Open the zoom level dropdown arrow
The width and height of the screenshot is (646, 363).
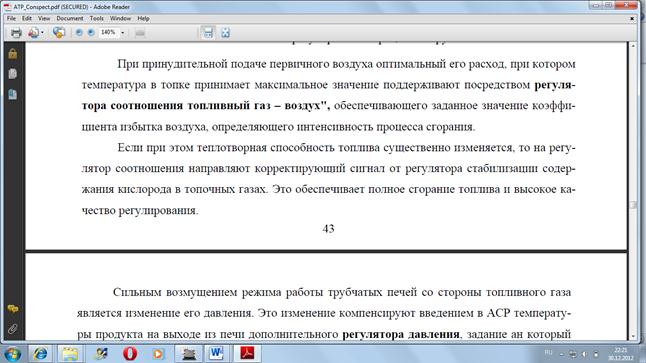(x=122, y=33)
